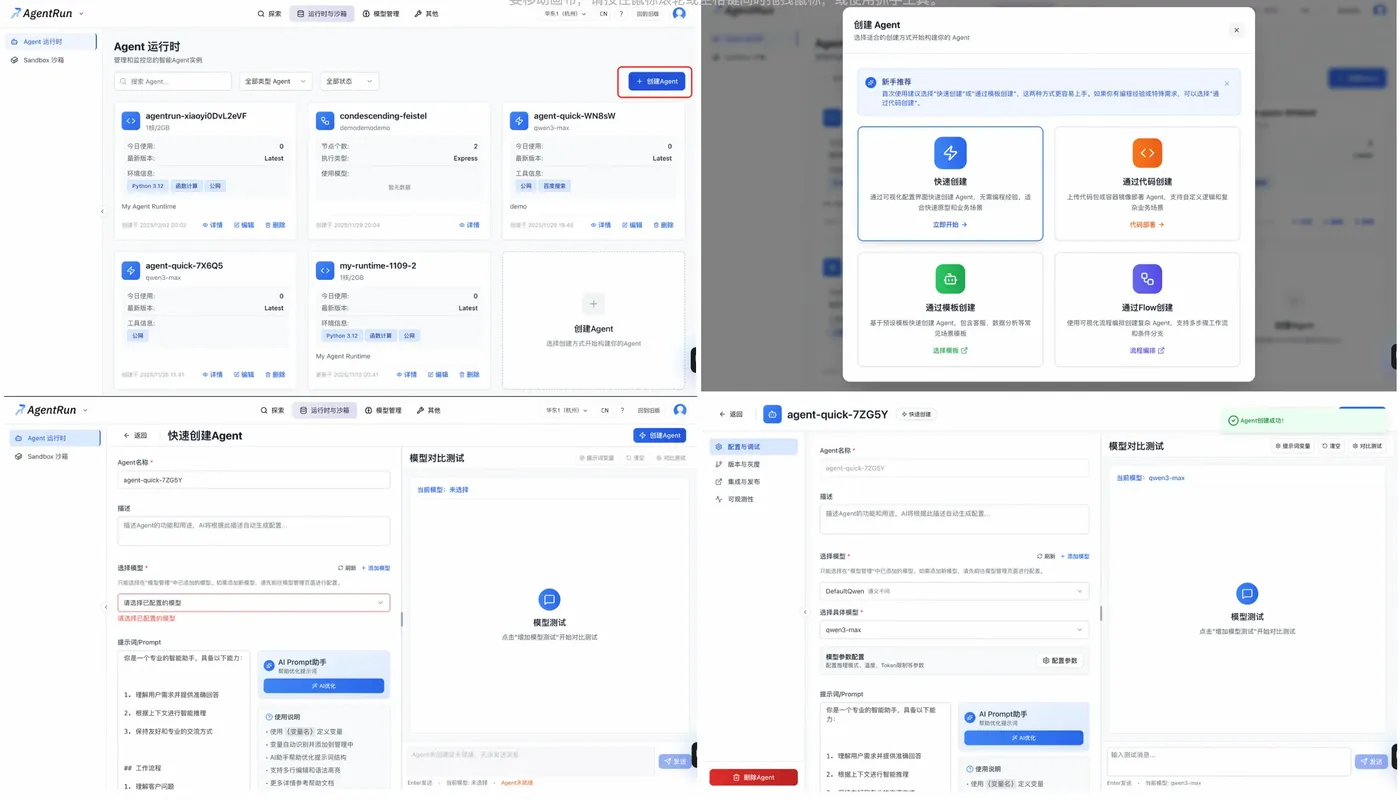This screenshot has height=801, width=1400.
Task: Select Sandbox 沙箱 in the list page sidebar
Action: (x=50, y=60)
